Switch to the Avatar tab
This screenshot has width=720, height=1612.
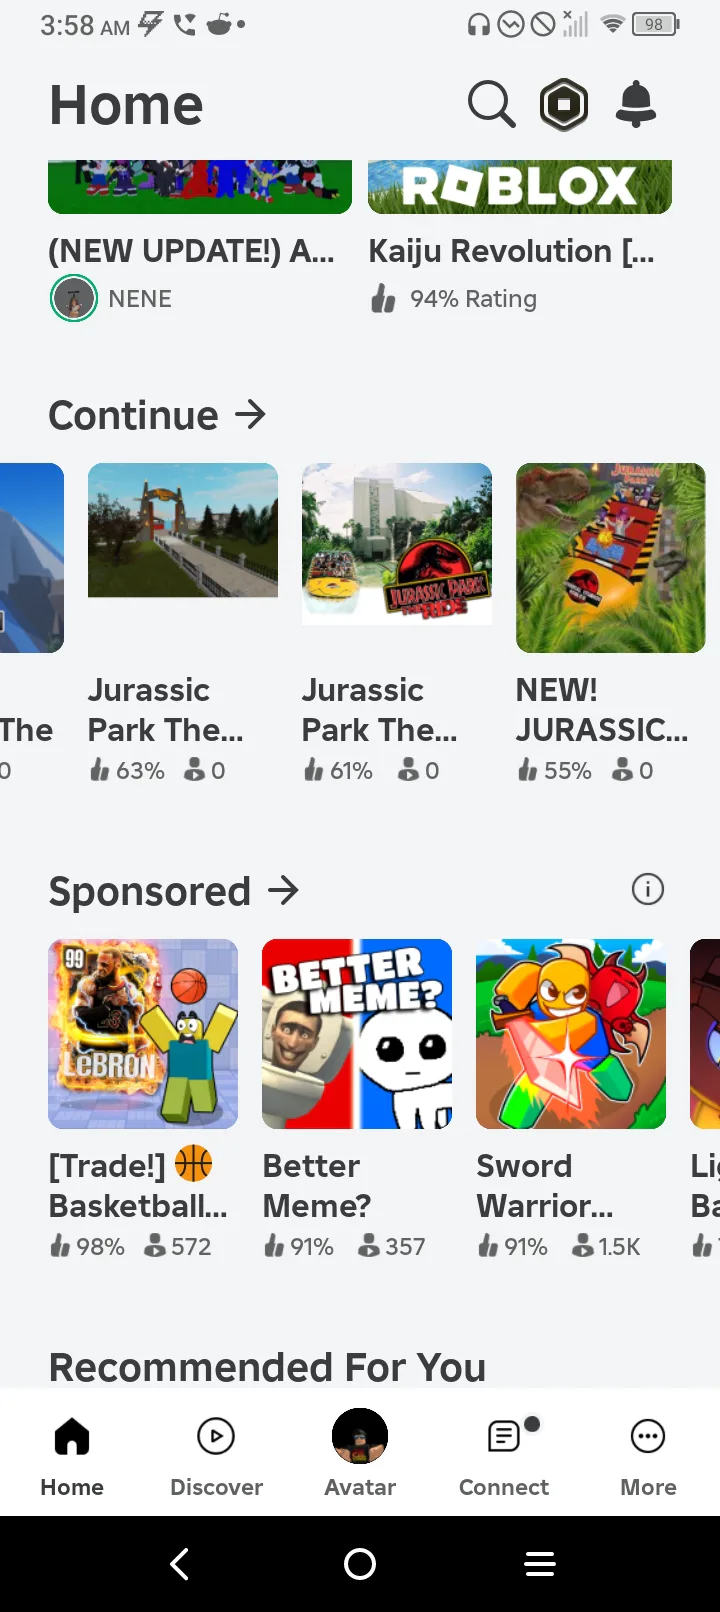pos(360,1452)
